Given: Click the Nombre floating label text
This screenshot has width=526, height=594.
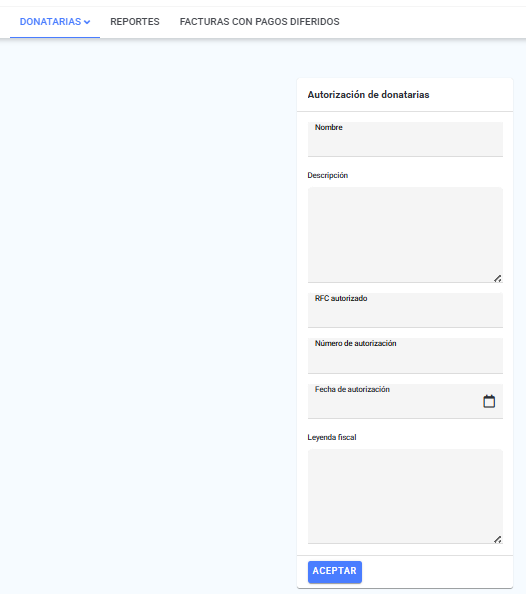Looking at the screenshot, I should 329,128.
